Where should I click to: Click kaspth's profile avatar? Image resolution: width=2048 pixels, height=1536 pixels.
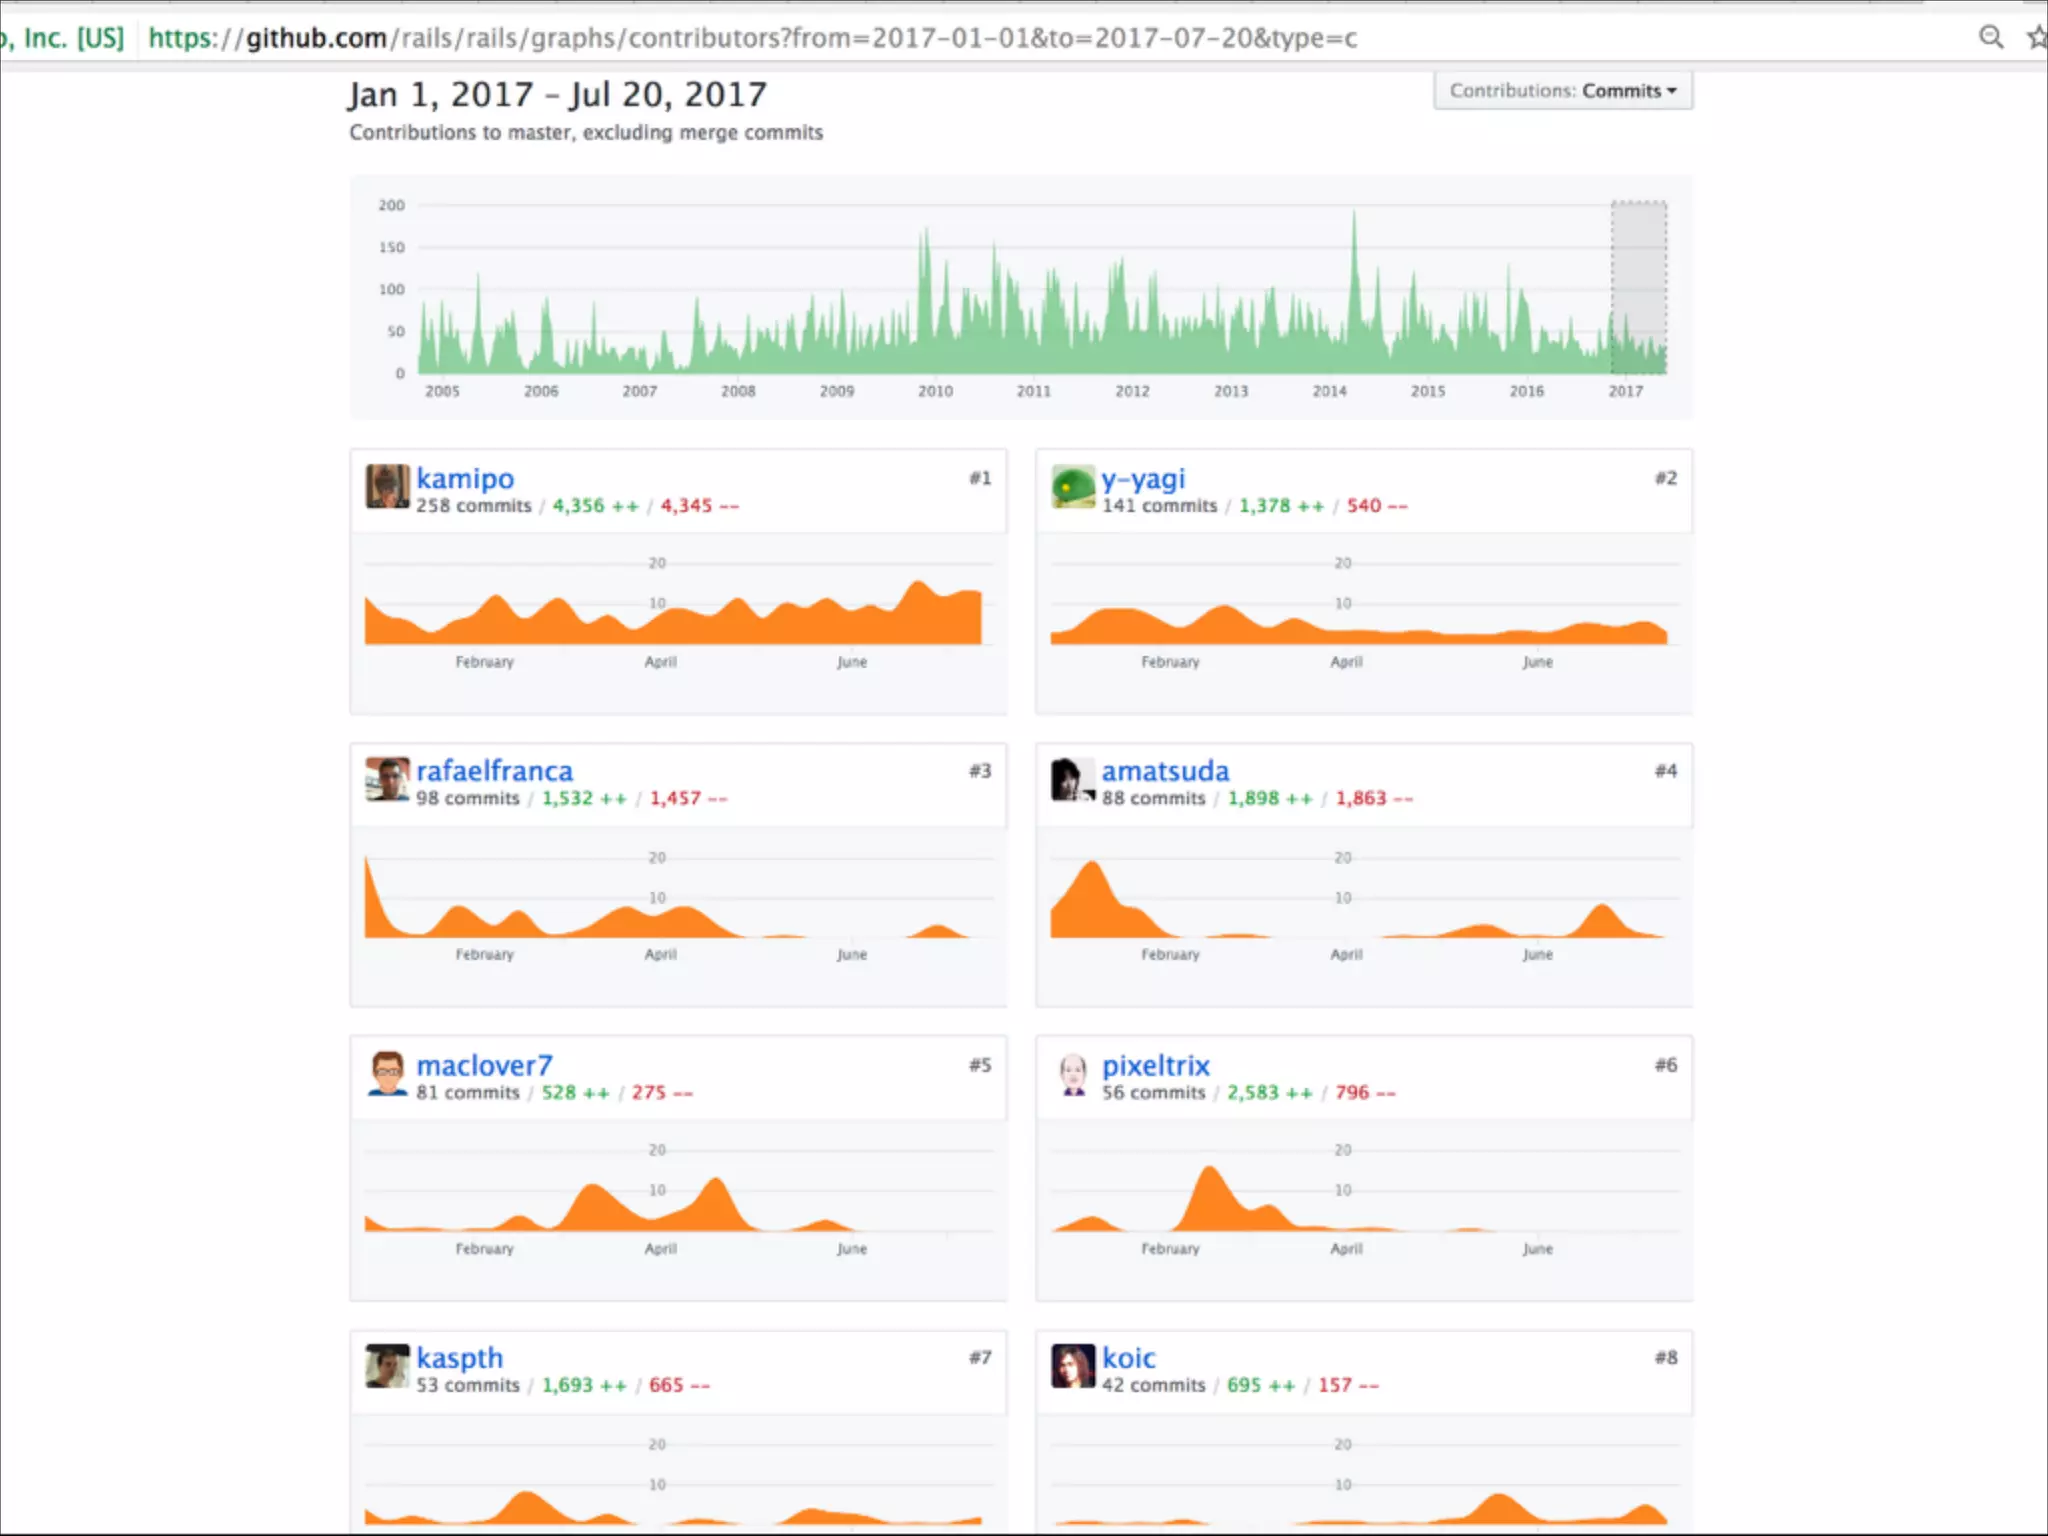[x=387, y=1366]
